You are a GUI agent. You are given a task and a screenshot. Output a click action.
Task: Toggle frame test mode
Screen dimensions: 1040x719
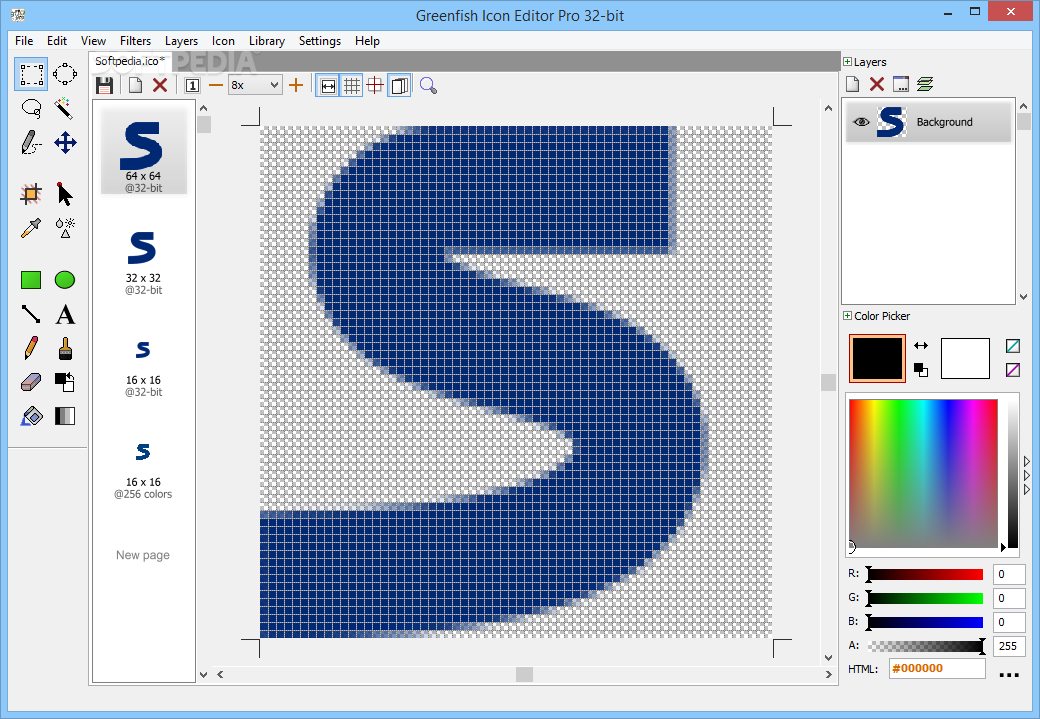coord(399,85)
